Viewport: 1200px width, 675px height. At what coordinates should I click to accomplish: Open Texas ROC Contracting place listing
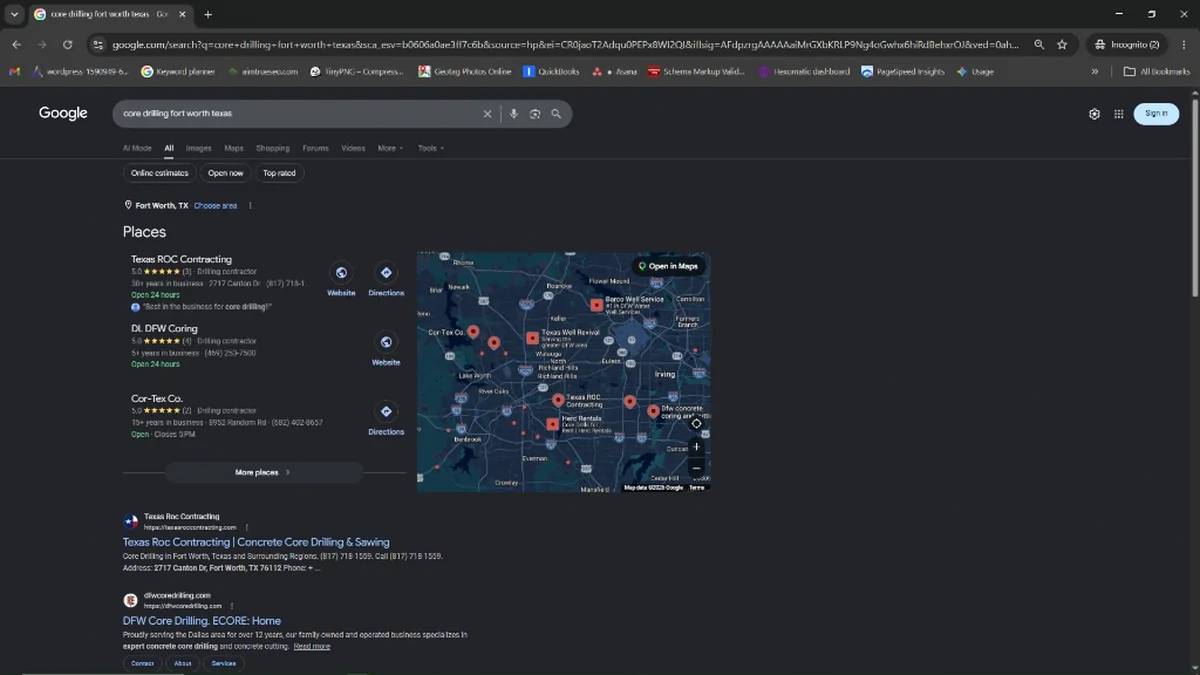pyautogui.click(x=181, y=259)
